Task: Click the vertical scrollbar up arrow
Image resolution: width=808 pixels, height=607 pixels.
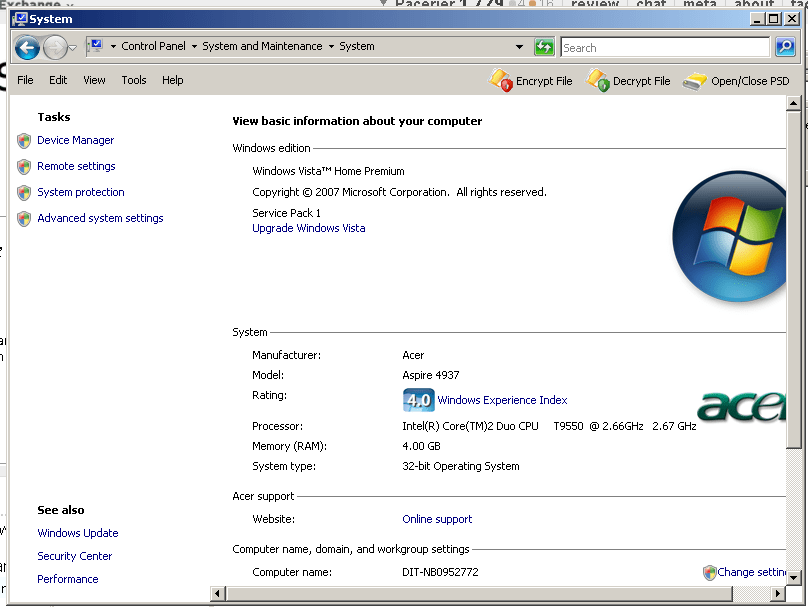Action: click(794, 103)
